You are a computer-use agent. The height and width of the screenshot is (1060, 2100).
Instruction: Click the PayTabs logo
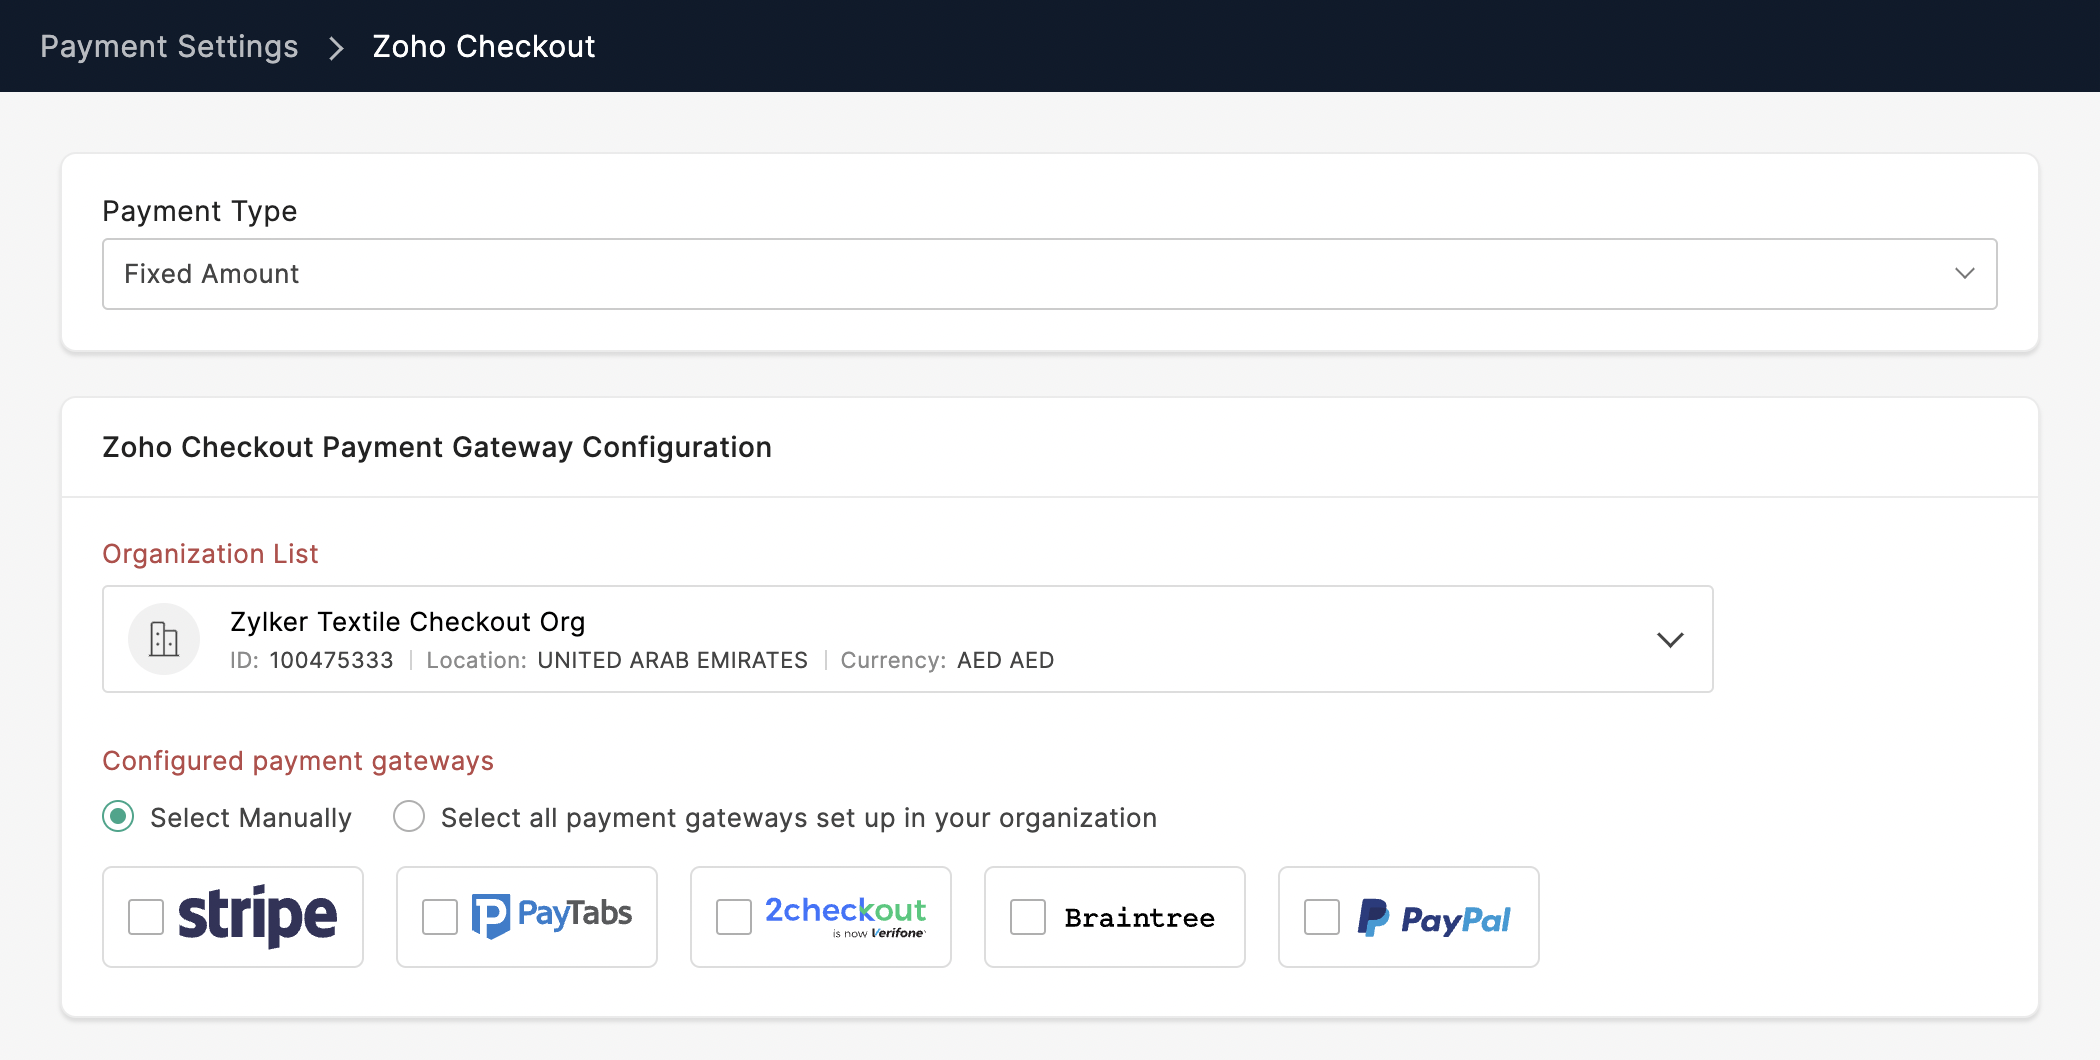552,916
